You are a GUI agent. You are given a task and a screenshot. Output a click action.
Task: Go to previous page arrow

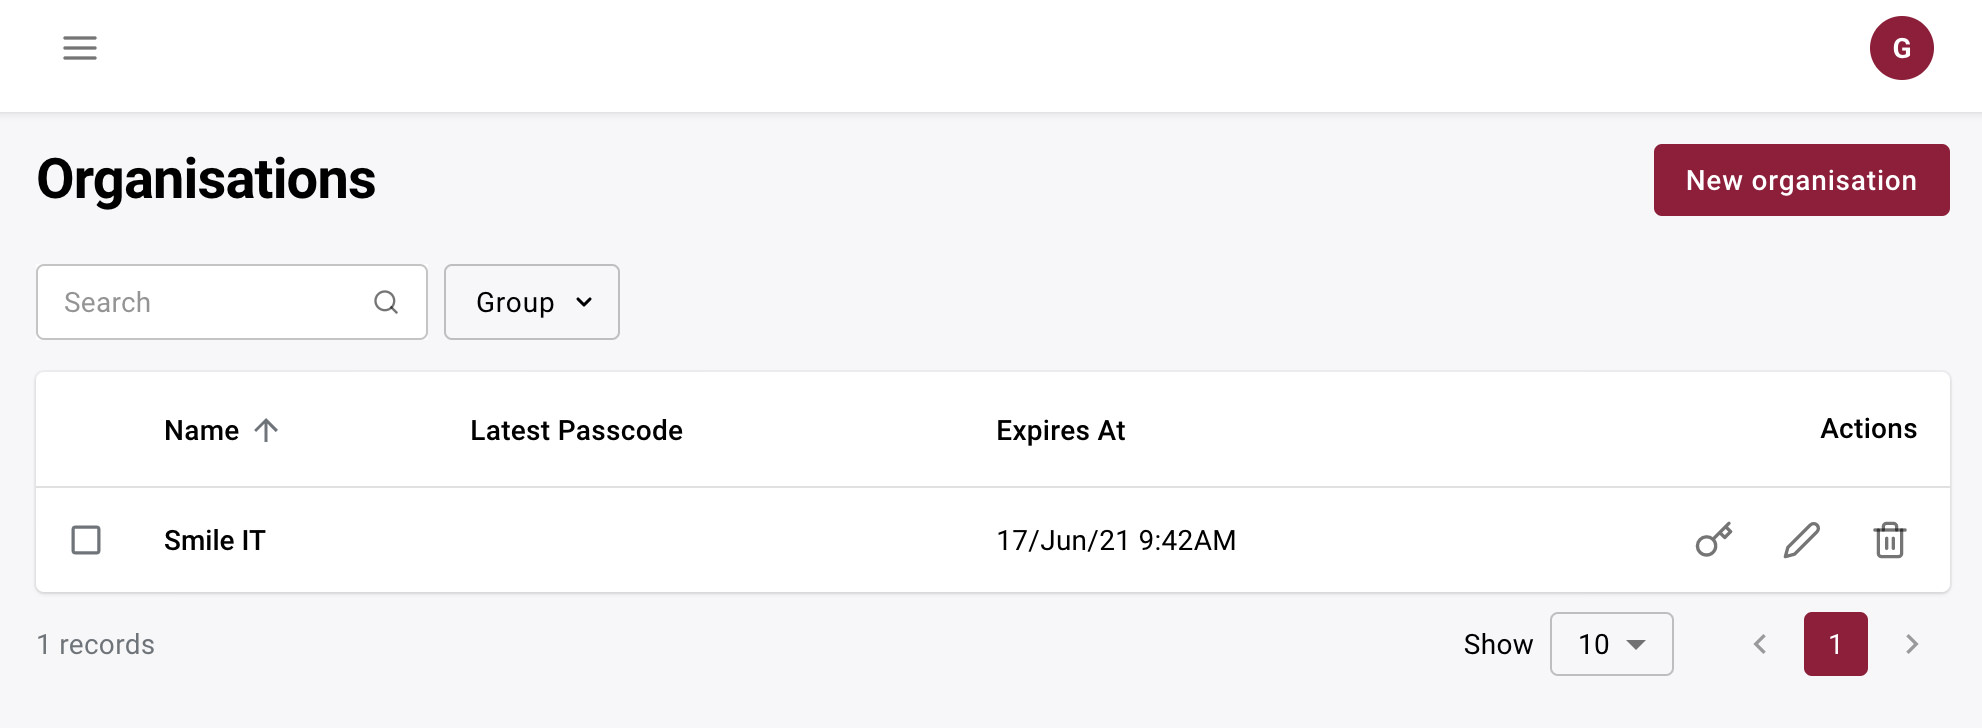(1760, 644)
